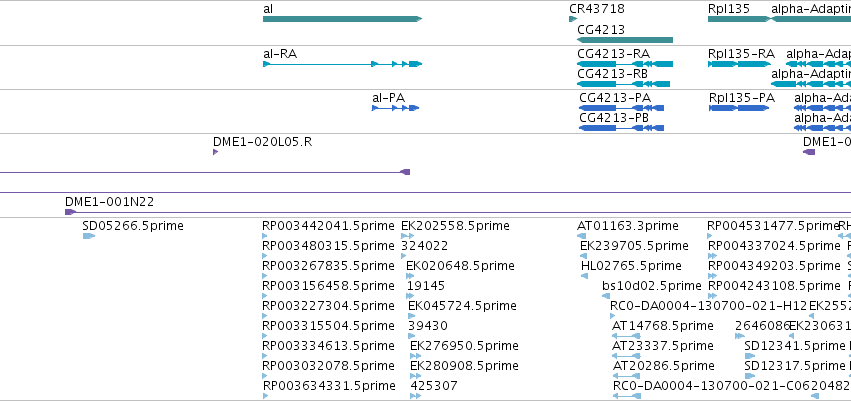851x401 pixels.
Task: Select the al gene teal bar
Action: point(342,19)
